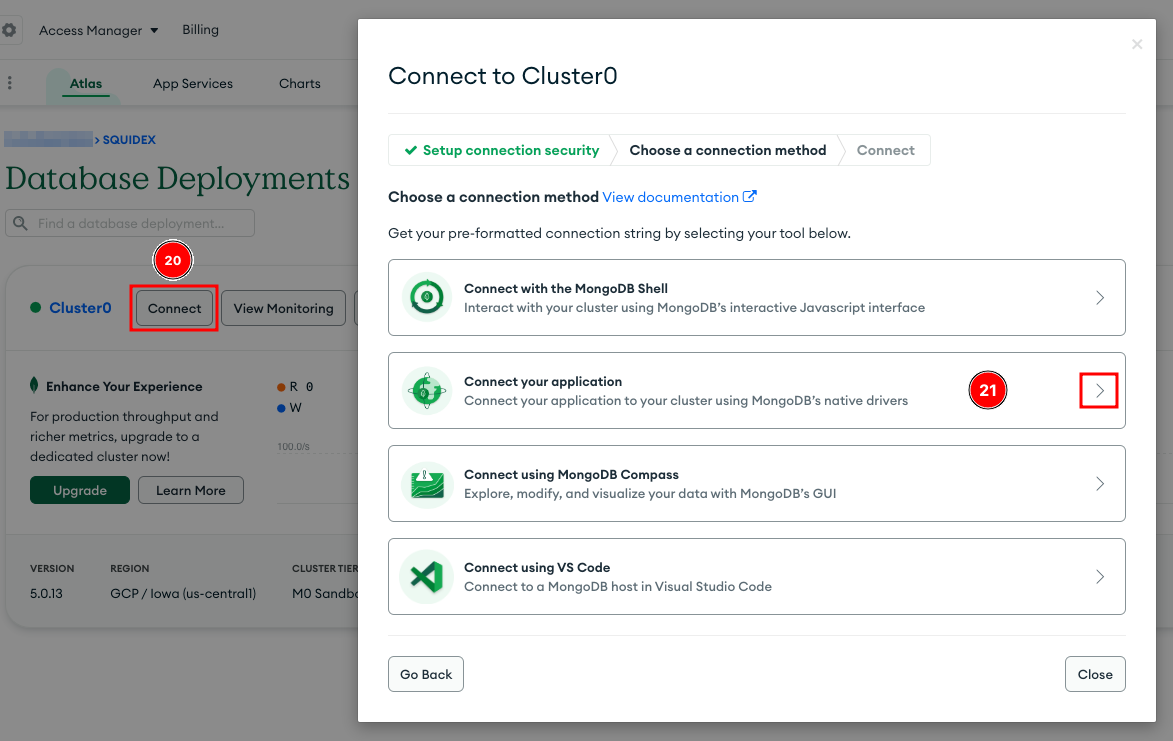Open the Billing menu item
1173x741 pixels.
200,30
